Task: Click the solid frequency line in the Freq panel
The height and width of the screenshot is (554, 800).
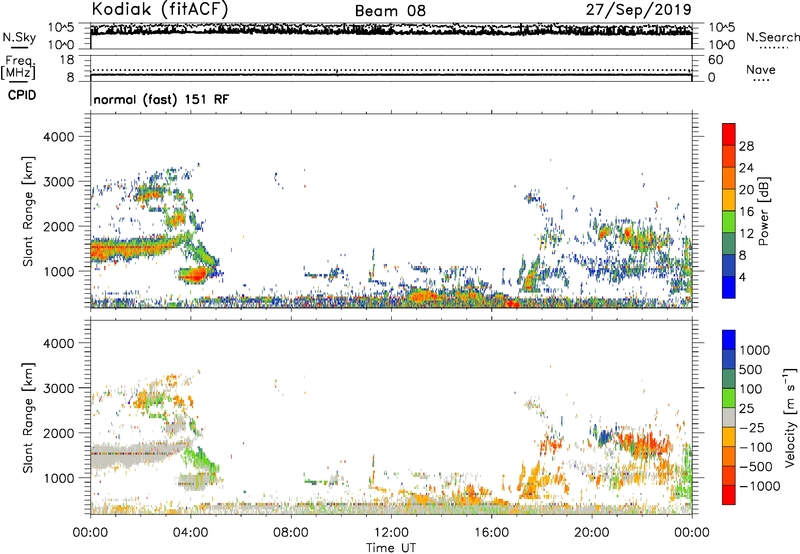Action: click(391, 75)
